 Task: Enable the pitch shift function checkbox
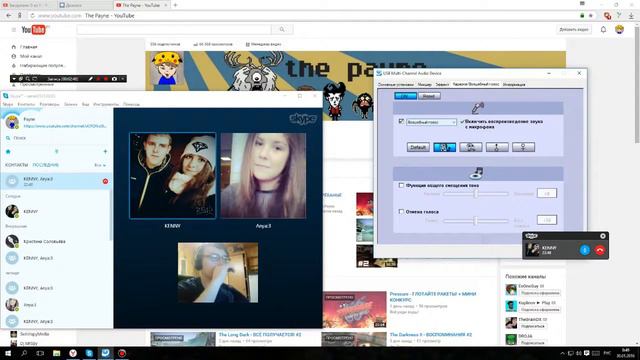[x=401, y=185]
